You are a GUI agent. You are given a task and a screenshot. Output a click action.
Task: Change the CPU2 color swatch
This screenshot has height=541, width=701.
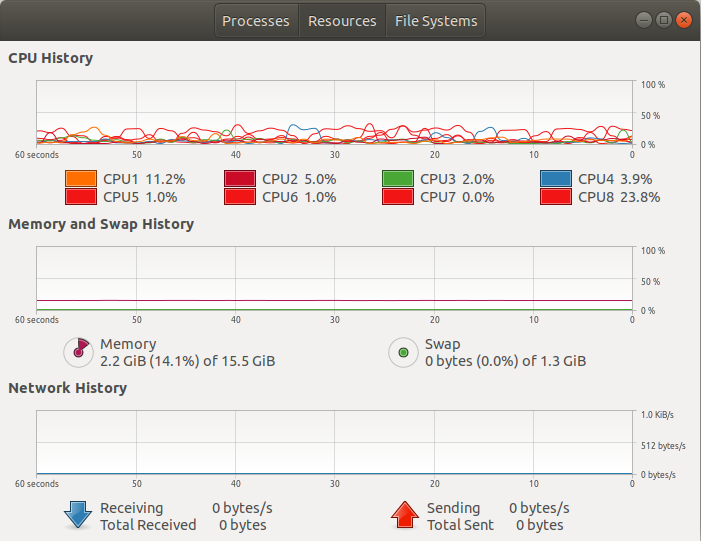[x=239, y=179]
